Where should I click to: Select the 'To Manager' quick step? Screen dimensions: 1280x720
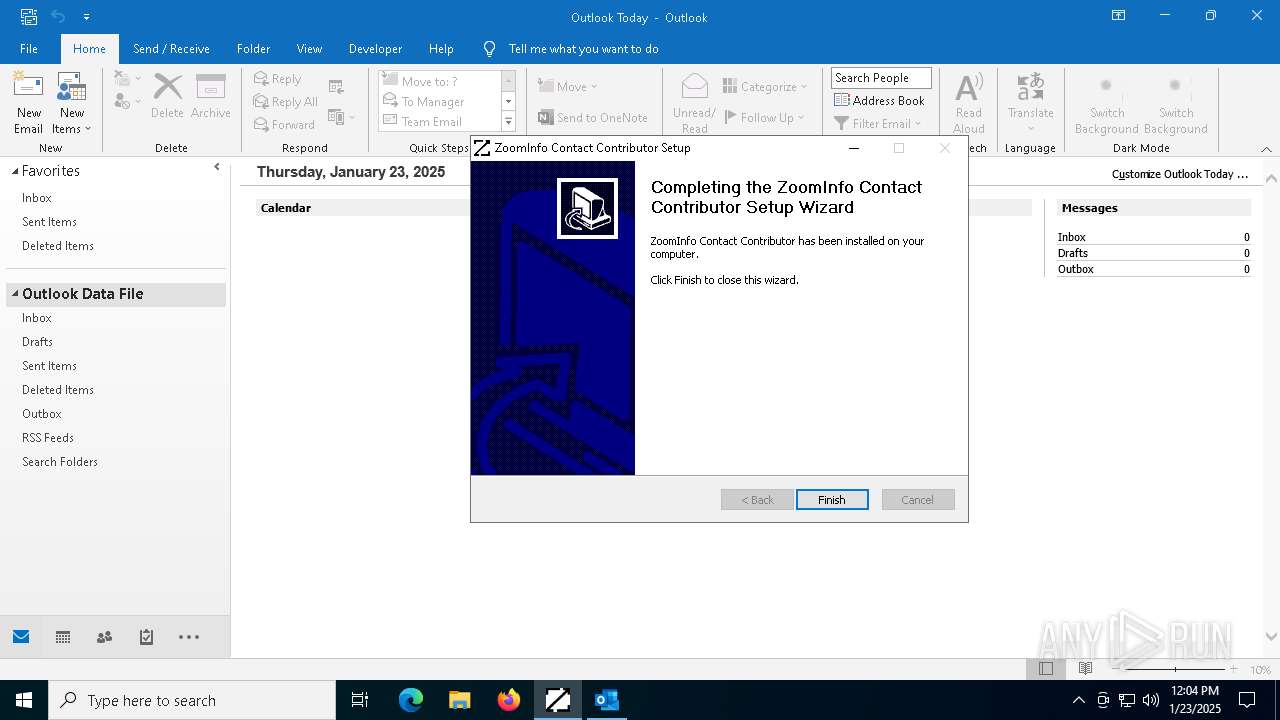[x=439, y=101]
